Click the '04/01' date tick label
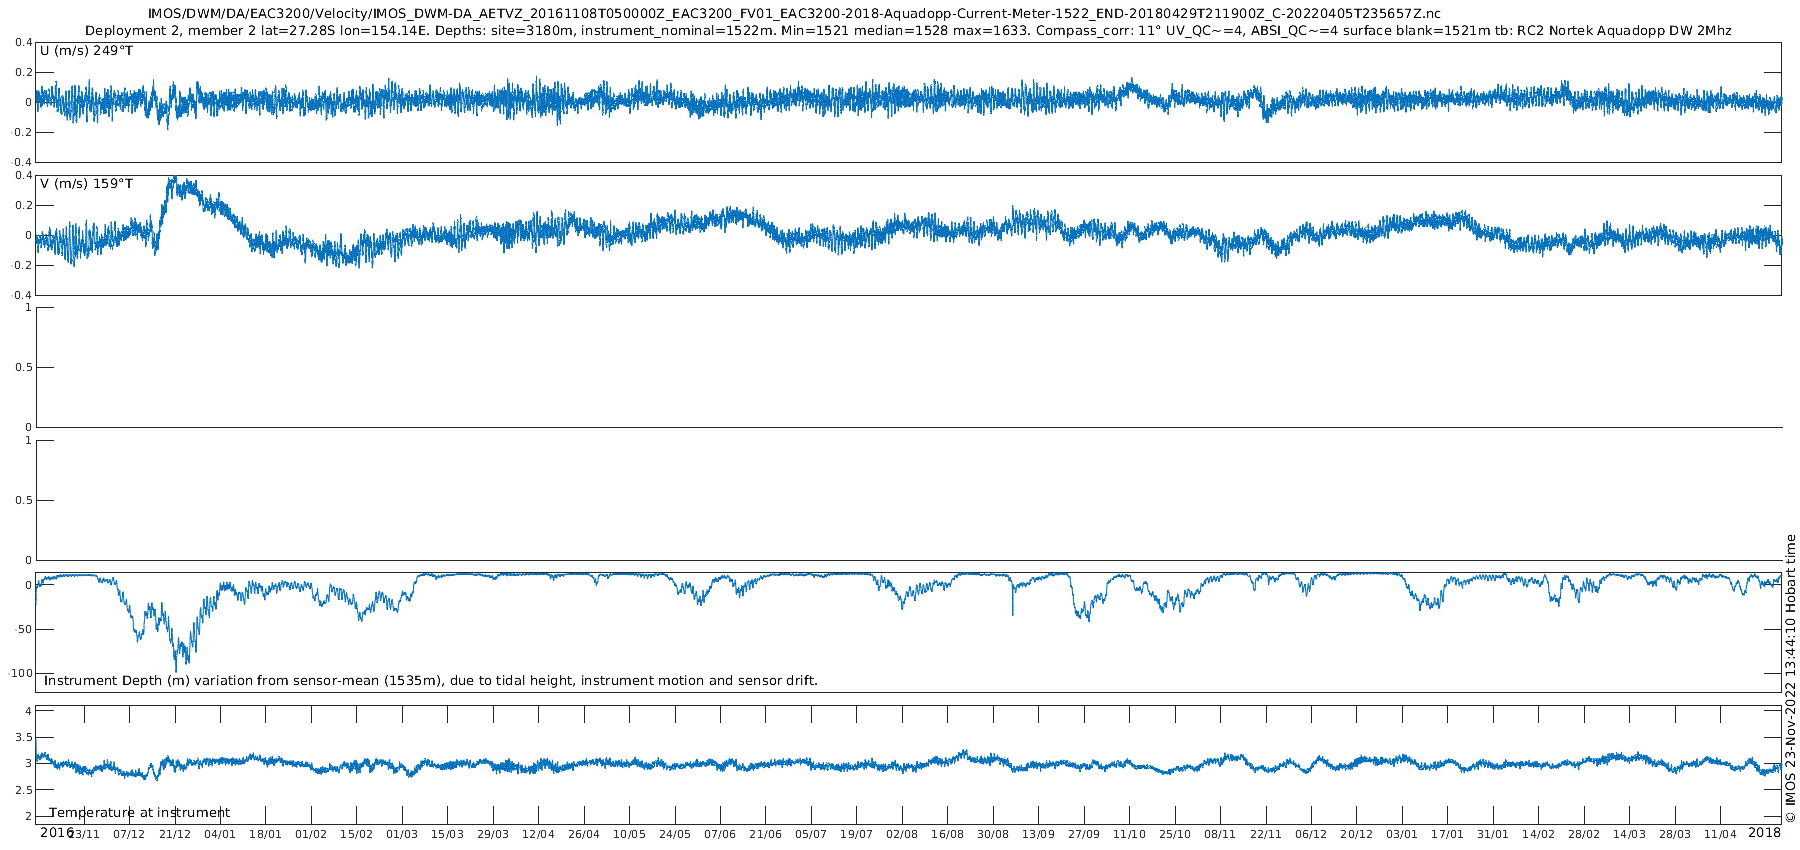This screenshot has height=850, width=1800. point(220,834)
